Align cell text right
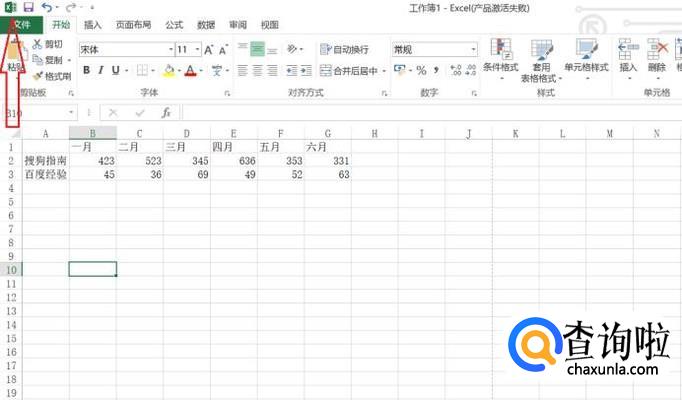 point(272,70)
